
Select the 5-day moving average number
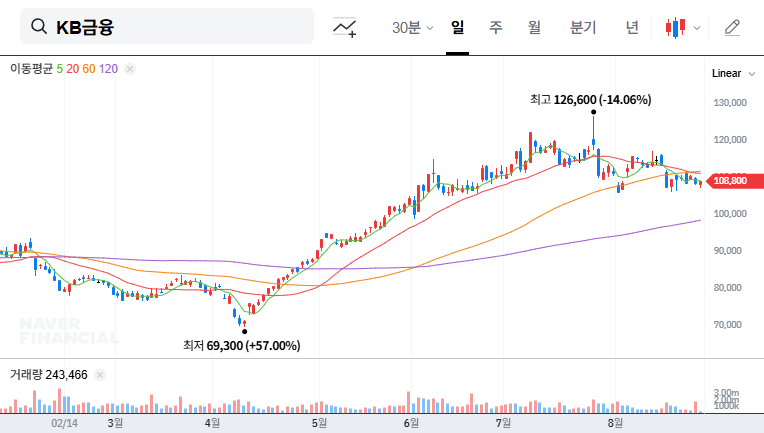(x=59, y=69)
